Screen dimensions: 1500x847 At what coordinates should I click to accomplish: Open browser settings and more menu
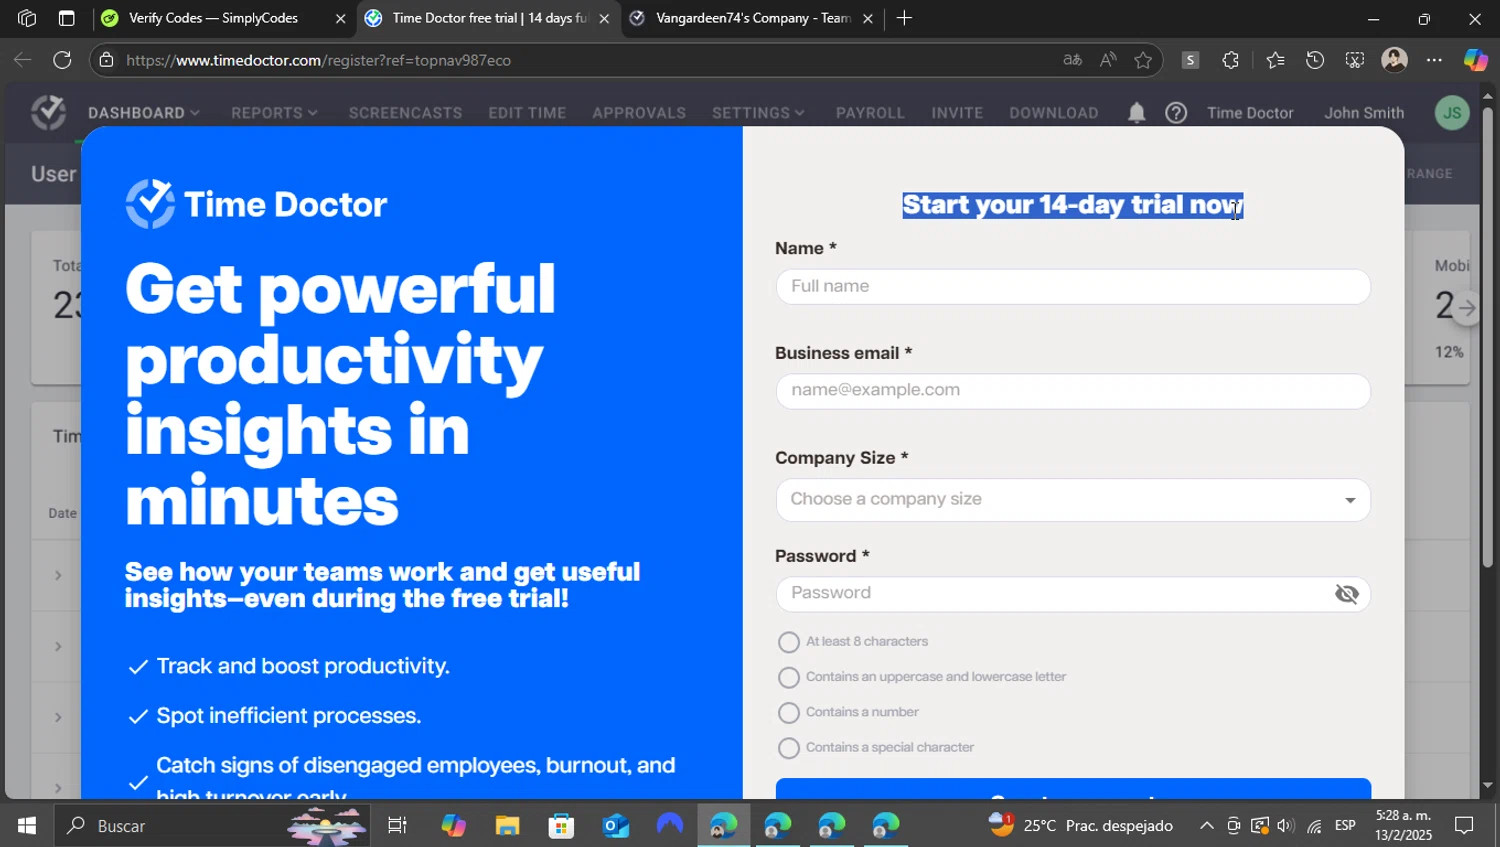pos(1434,60)
